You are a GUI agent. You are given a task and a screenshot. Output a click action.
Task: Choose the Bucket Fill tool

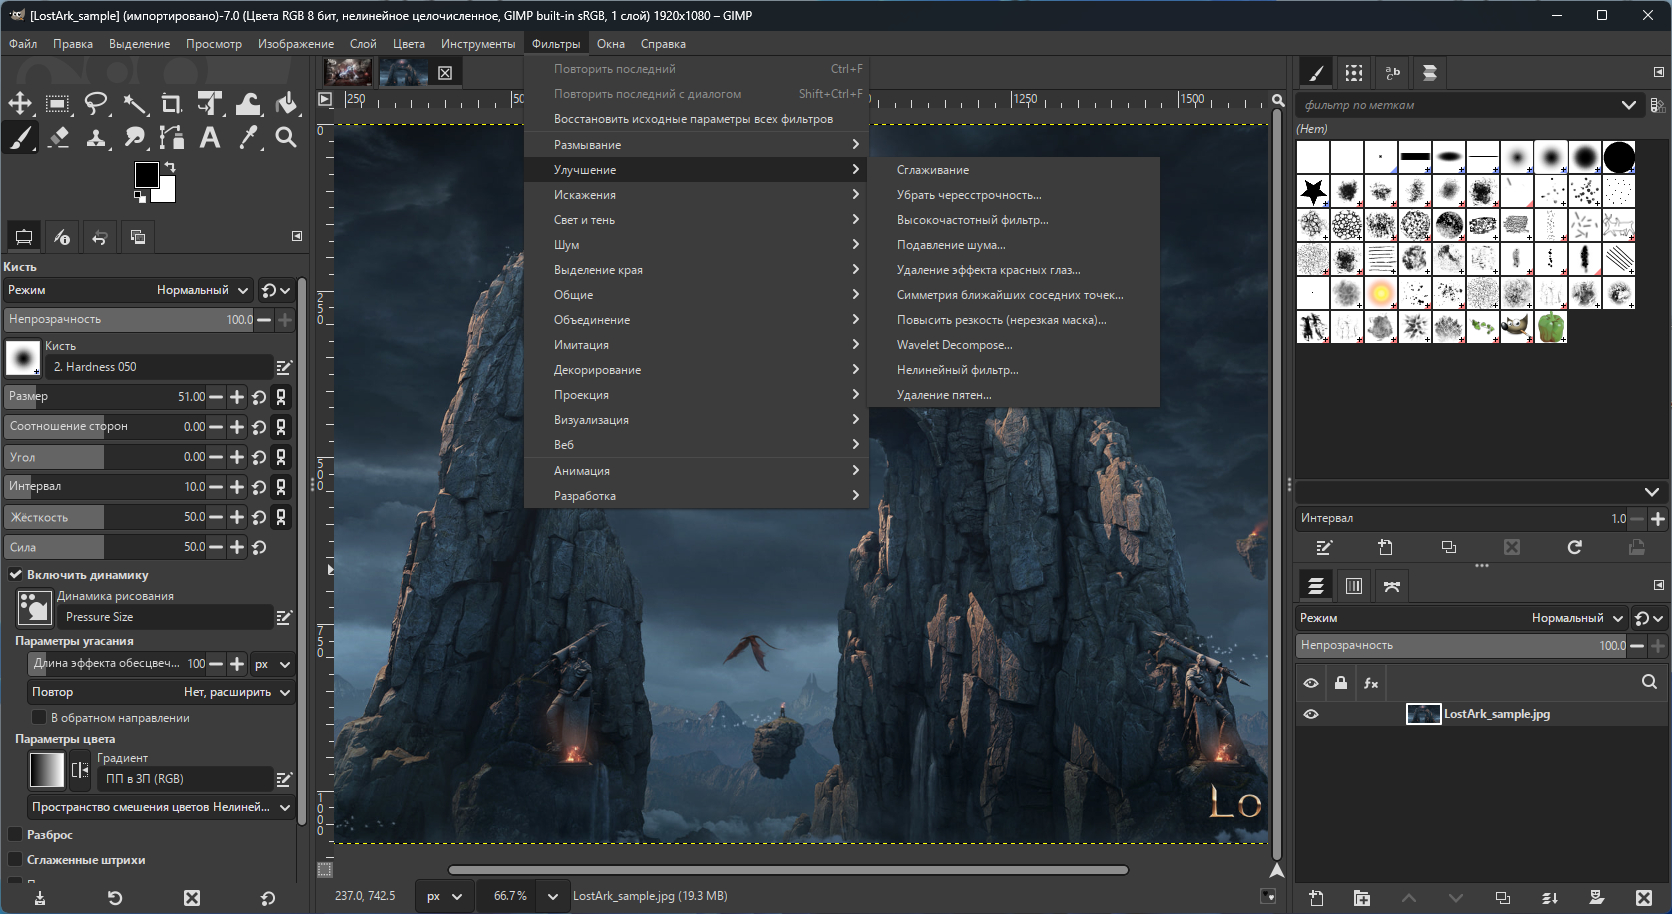[287, 104]
